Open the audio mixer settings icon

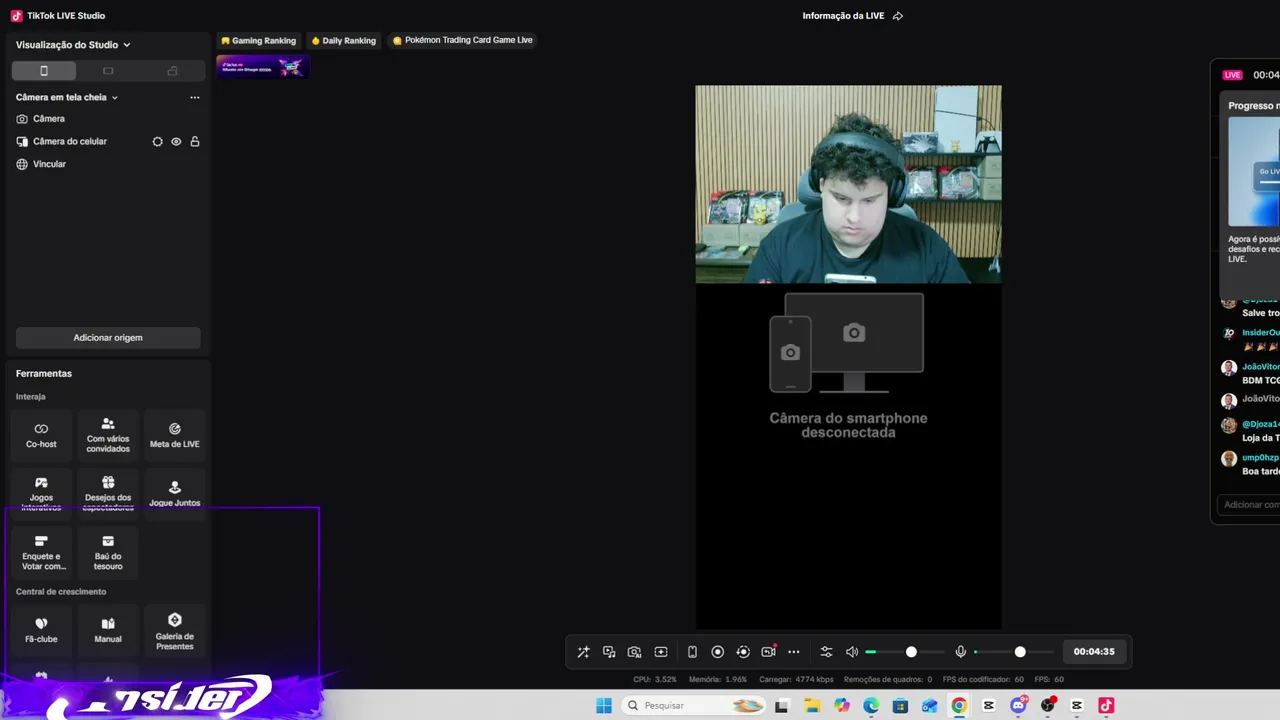coord(826,652)
